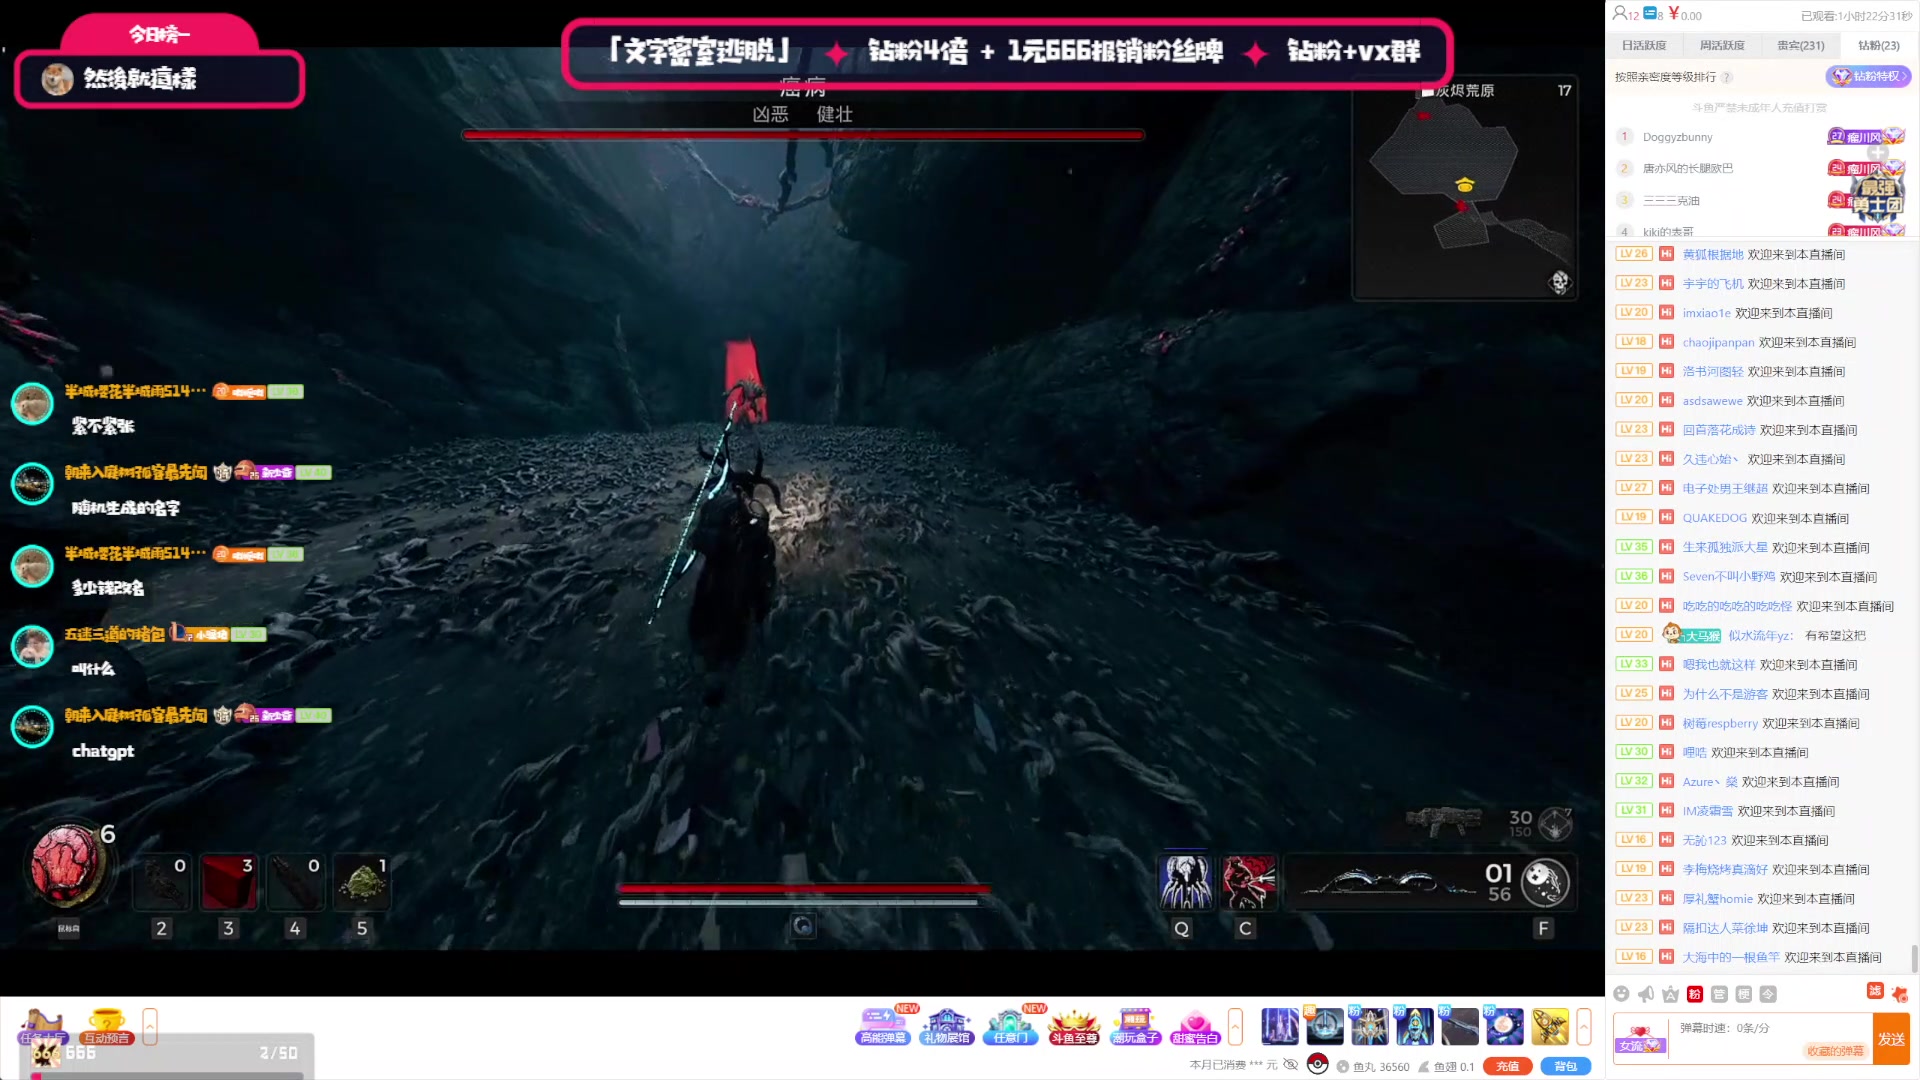This screenshot has height=1080, width=1920.
Task: Expand the activity icons panel chevron
Action: (x=1236, y=1027)
